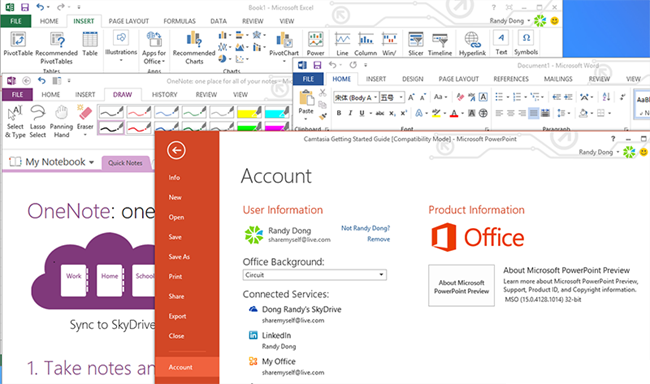The image size is (650, 384).
Task: Save Word document from quick access
Action: coord(317,65)
